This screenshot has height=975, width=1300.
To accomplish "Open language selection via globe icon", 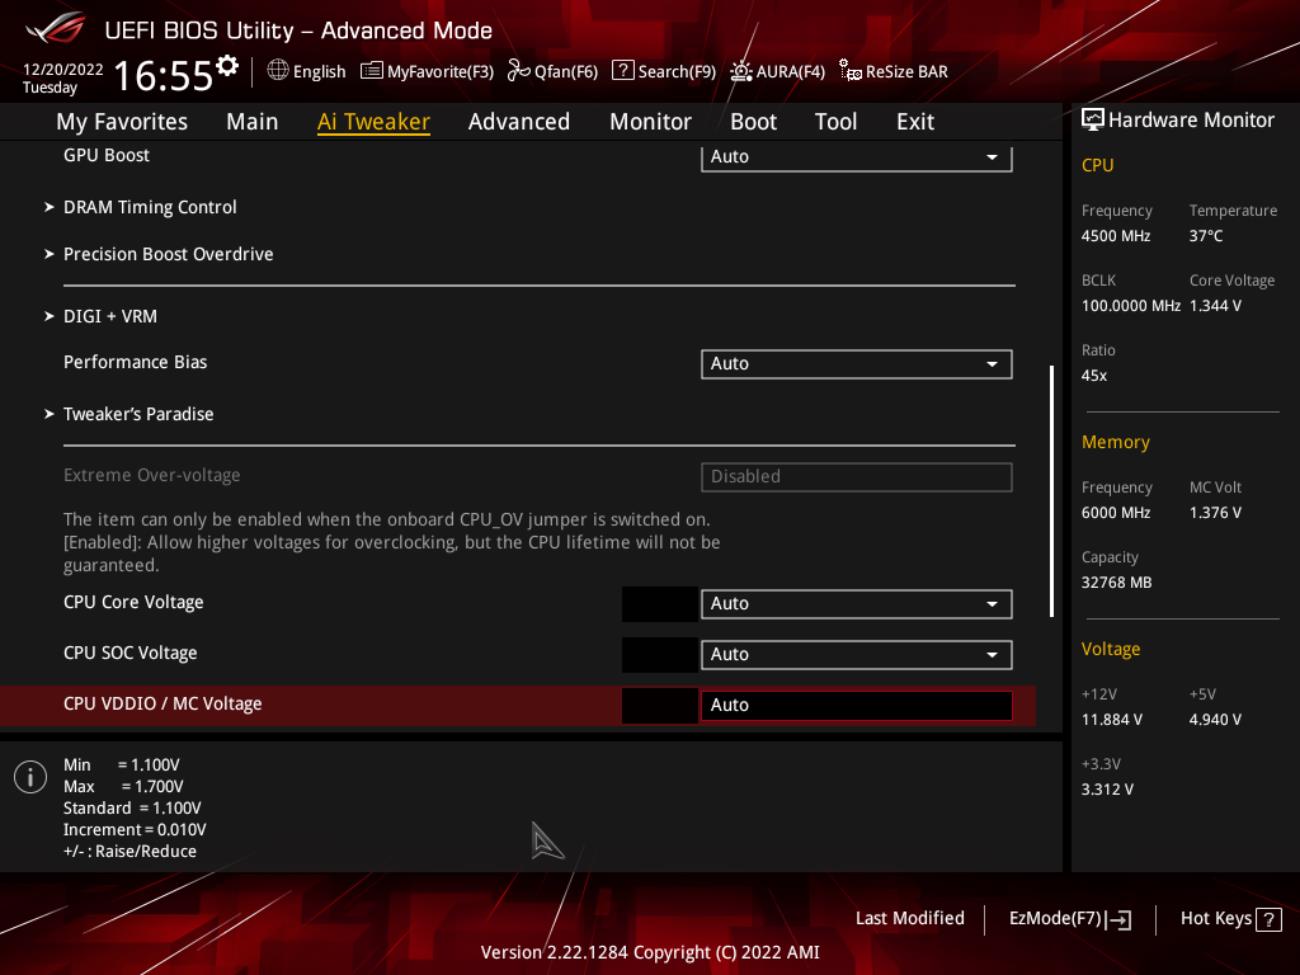I will pyautogui.click(x=278, y=70).
